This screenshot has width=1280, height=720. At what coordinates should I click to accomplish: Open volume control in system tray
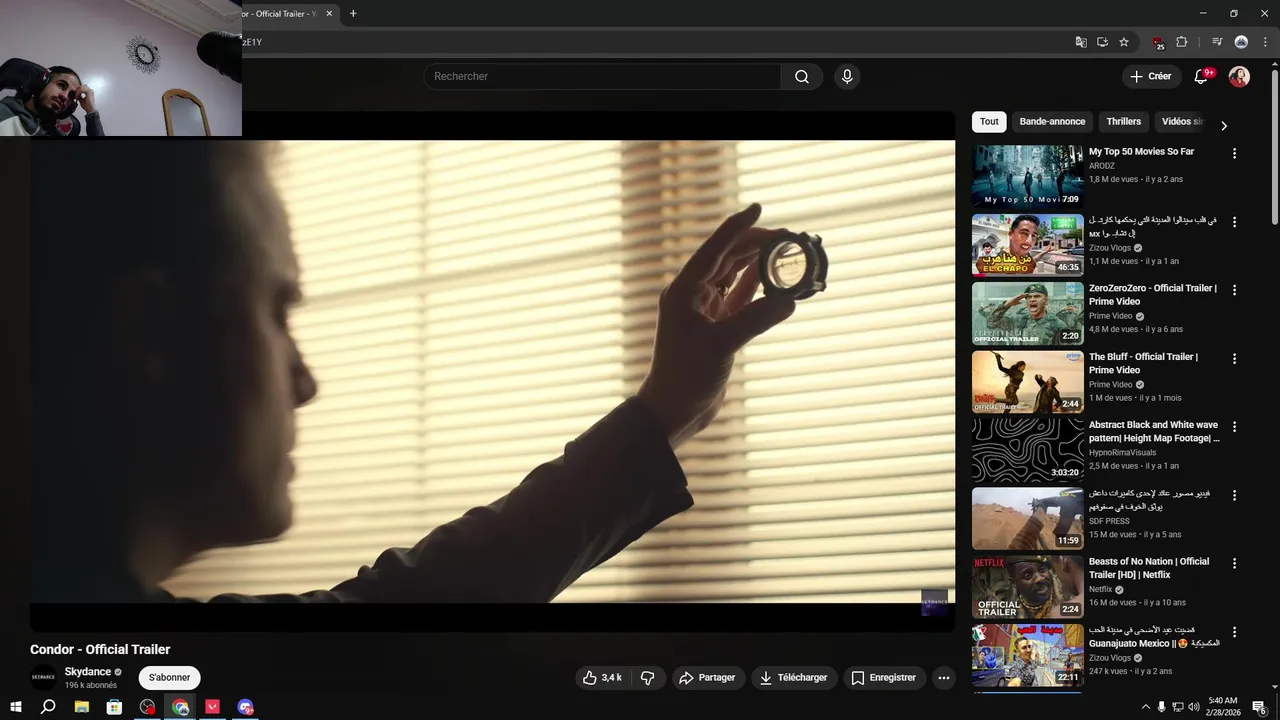[x=1194, y=707]
